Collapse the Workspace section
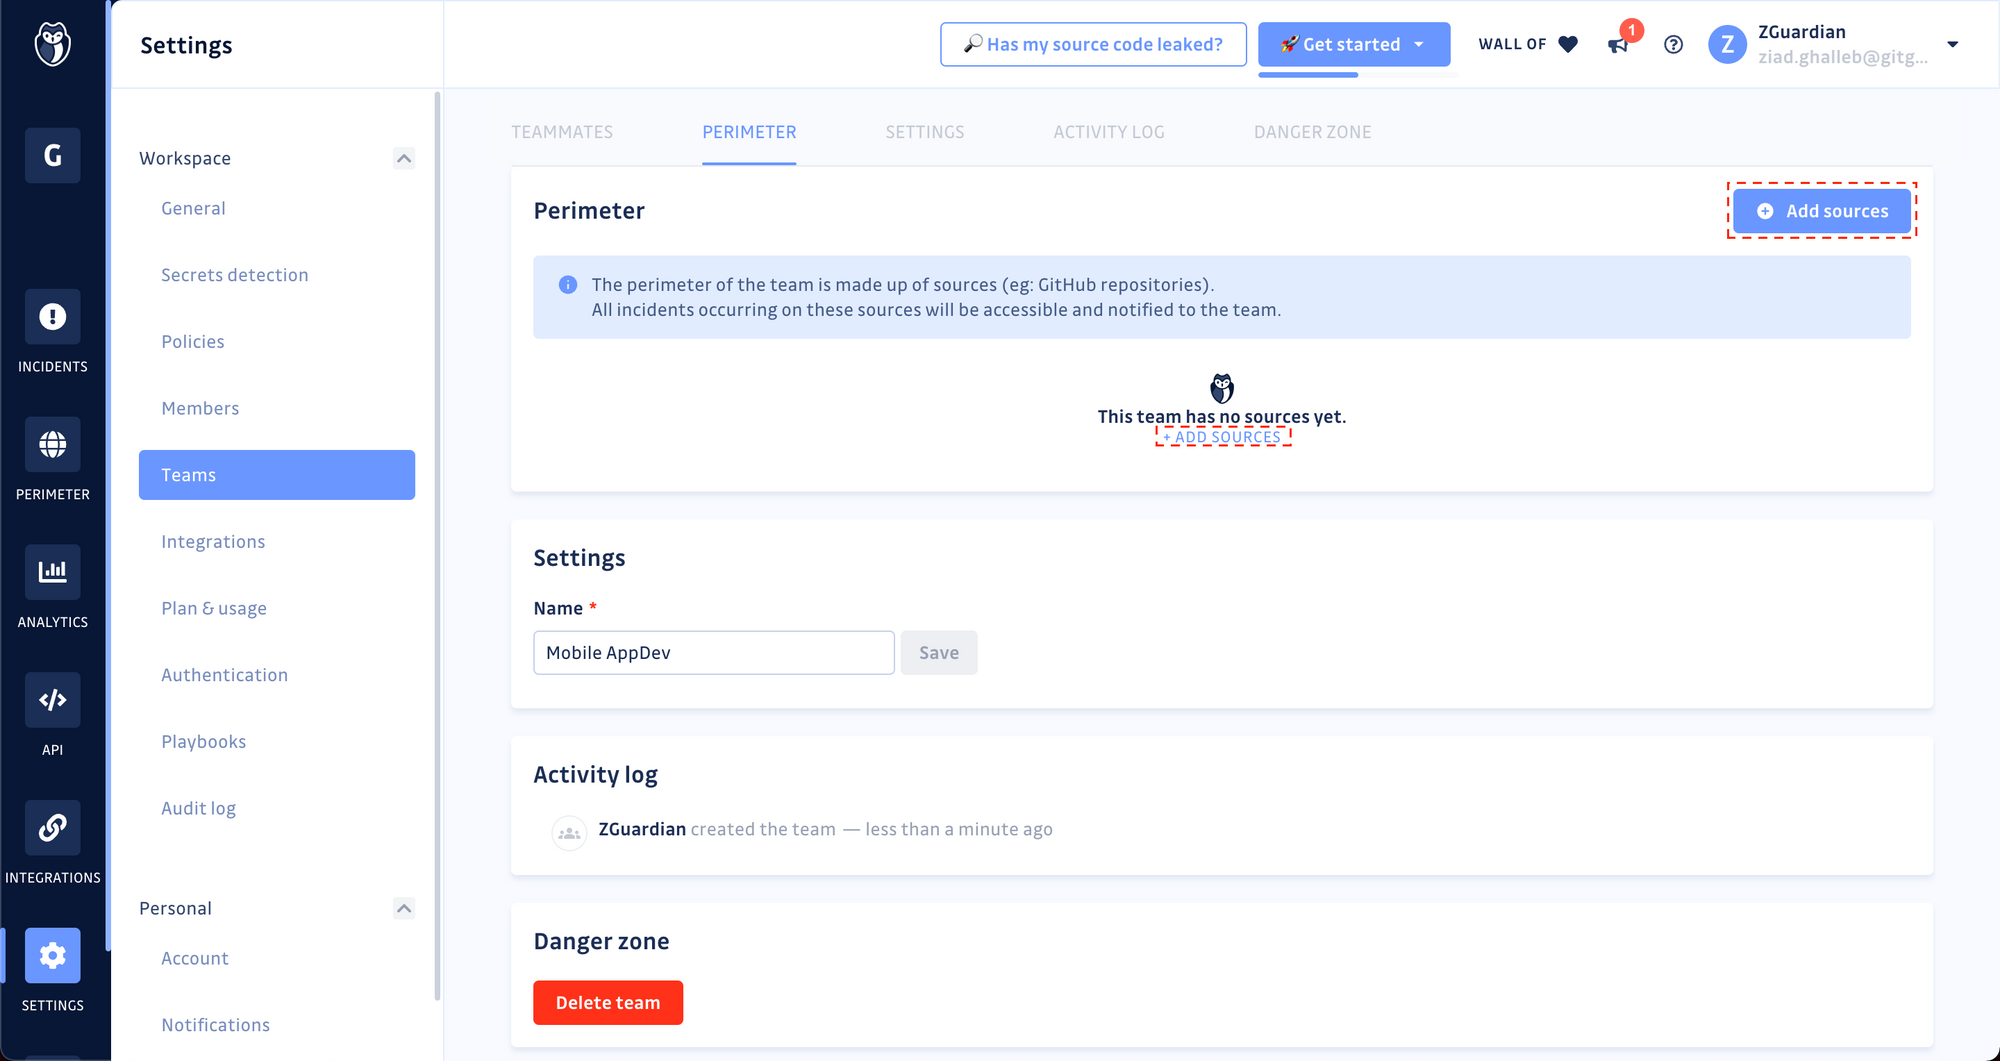This screenshot has width=2000, height=1061. (404, 158)
